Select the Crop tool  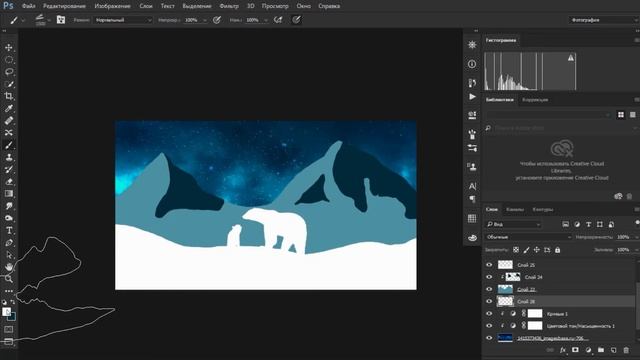(9, 96)
